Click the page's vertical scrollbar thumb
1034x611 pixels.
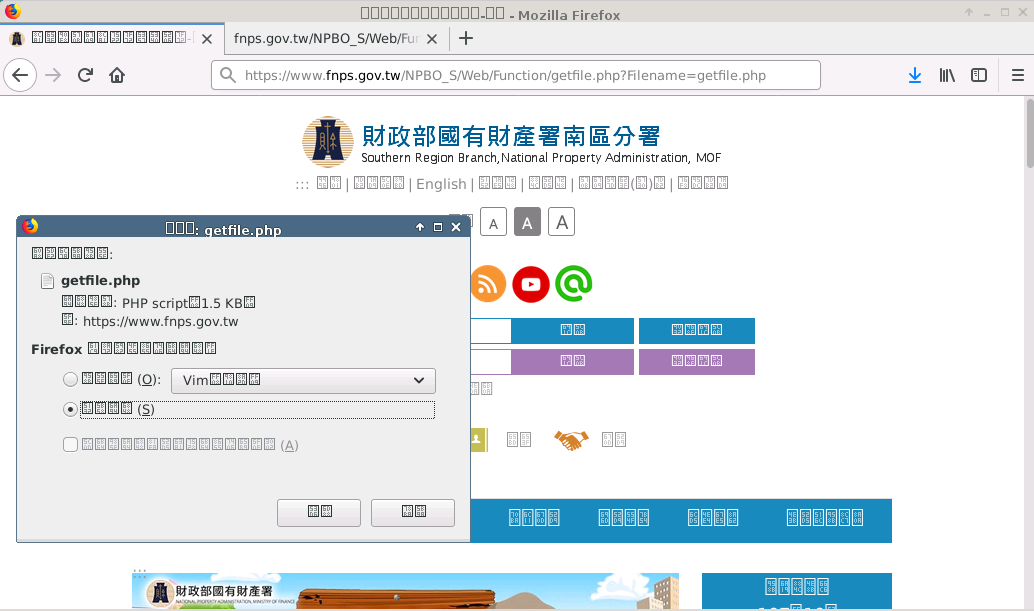coord(1029,132)
